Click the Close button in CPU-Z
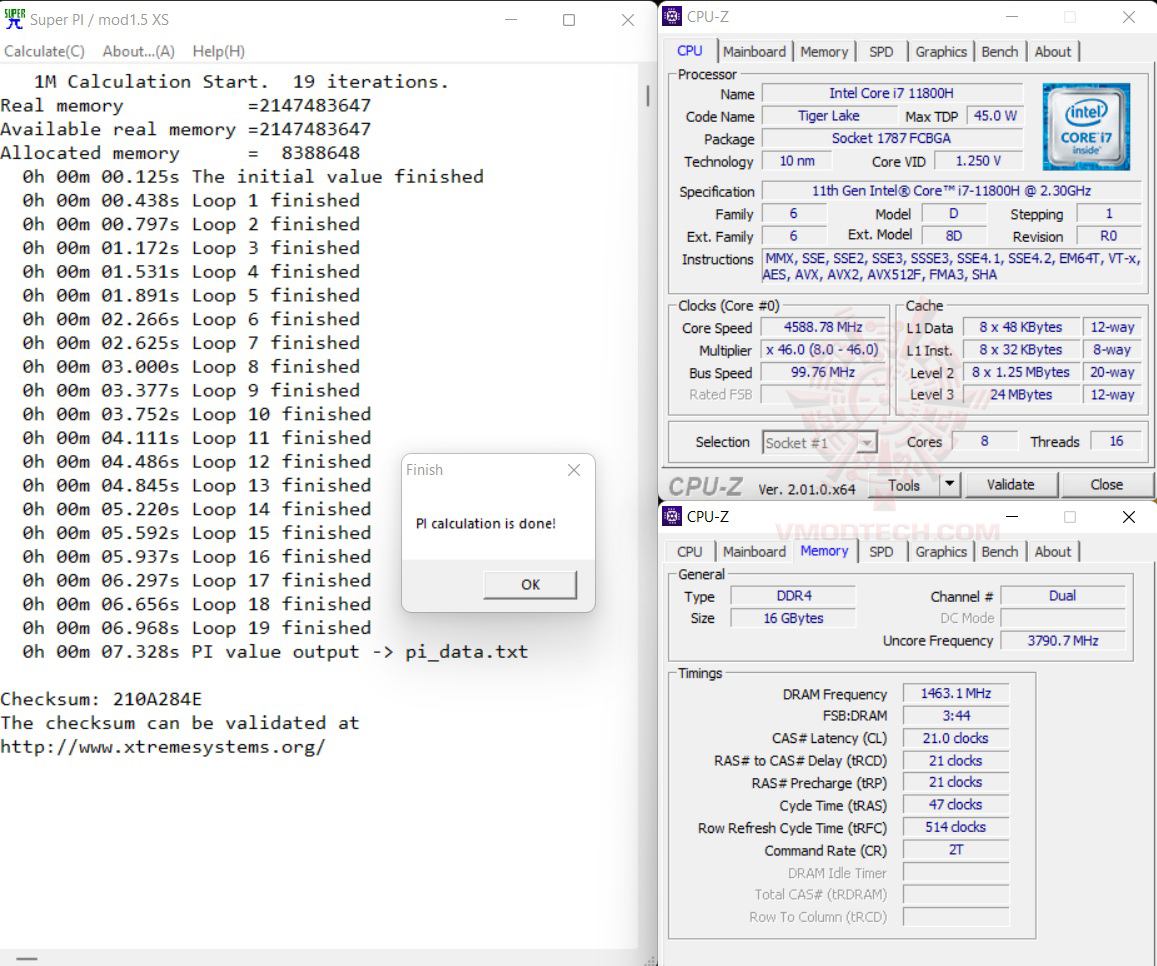This screenshot has width=1157, height=966. (1106, 485)
